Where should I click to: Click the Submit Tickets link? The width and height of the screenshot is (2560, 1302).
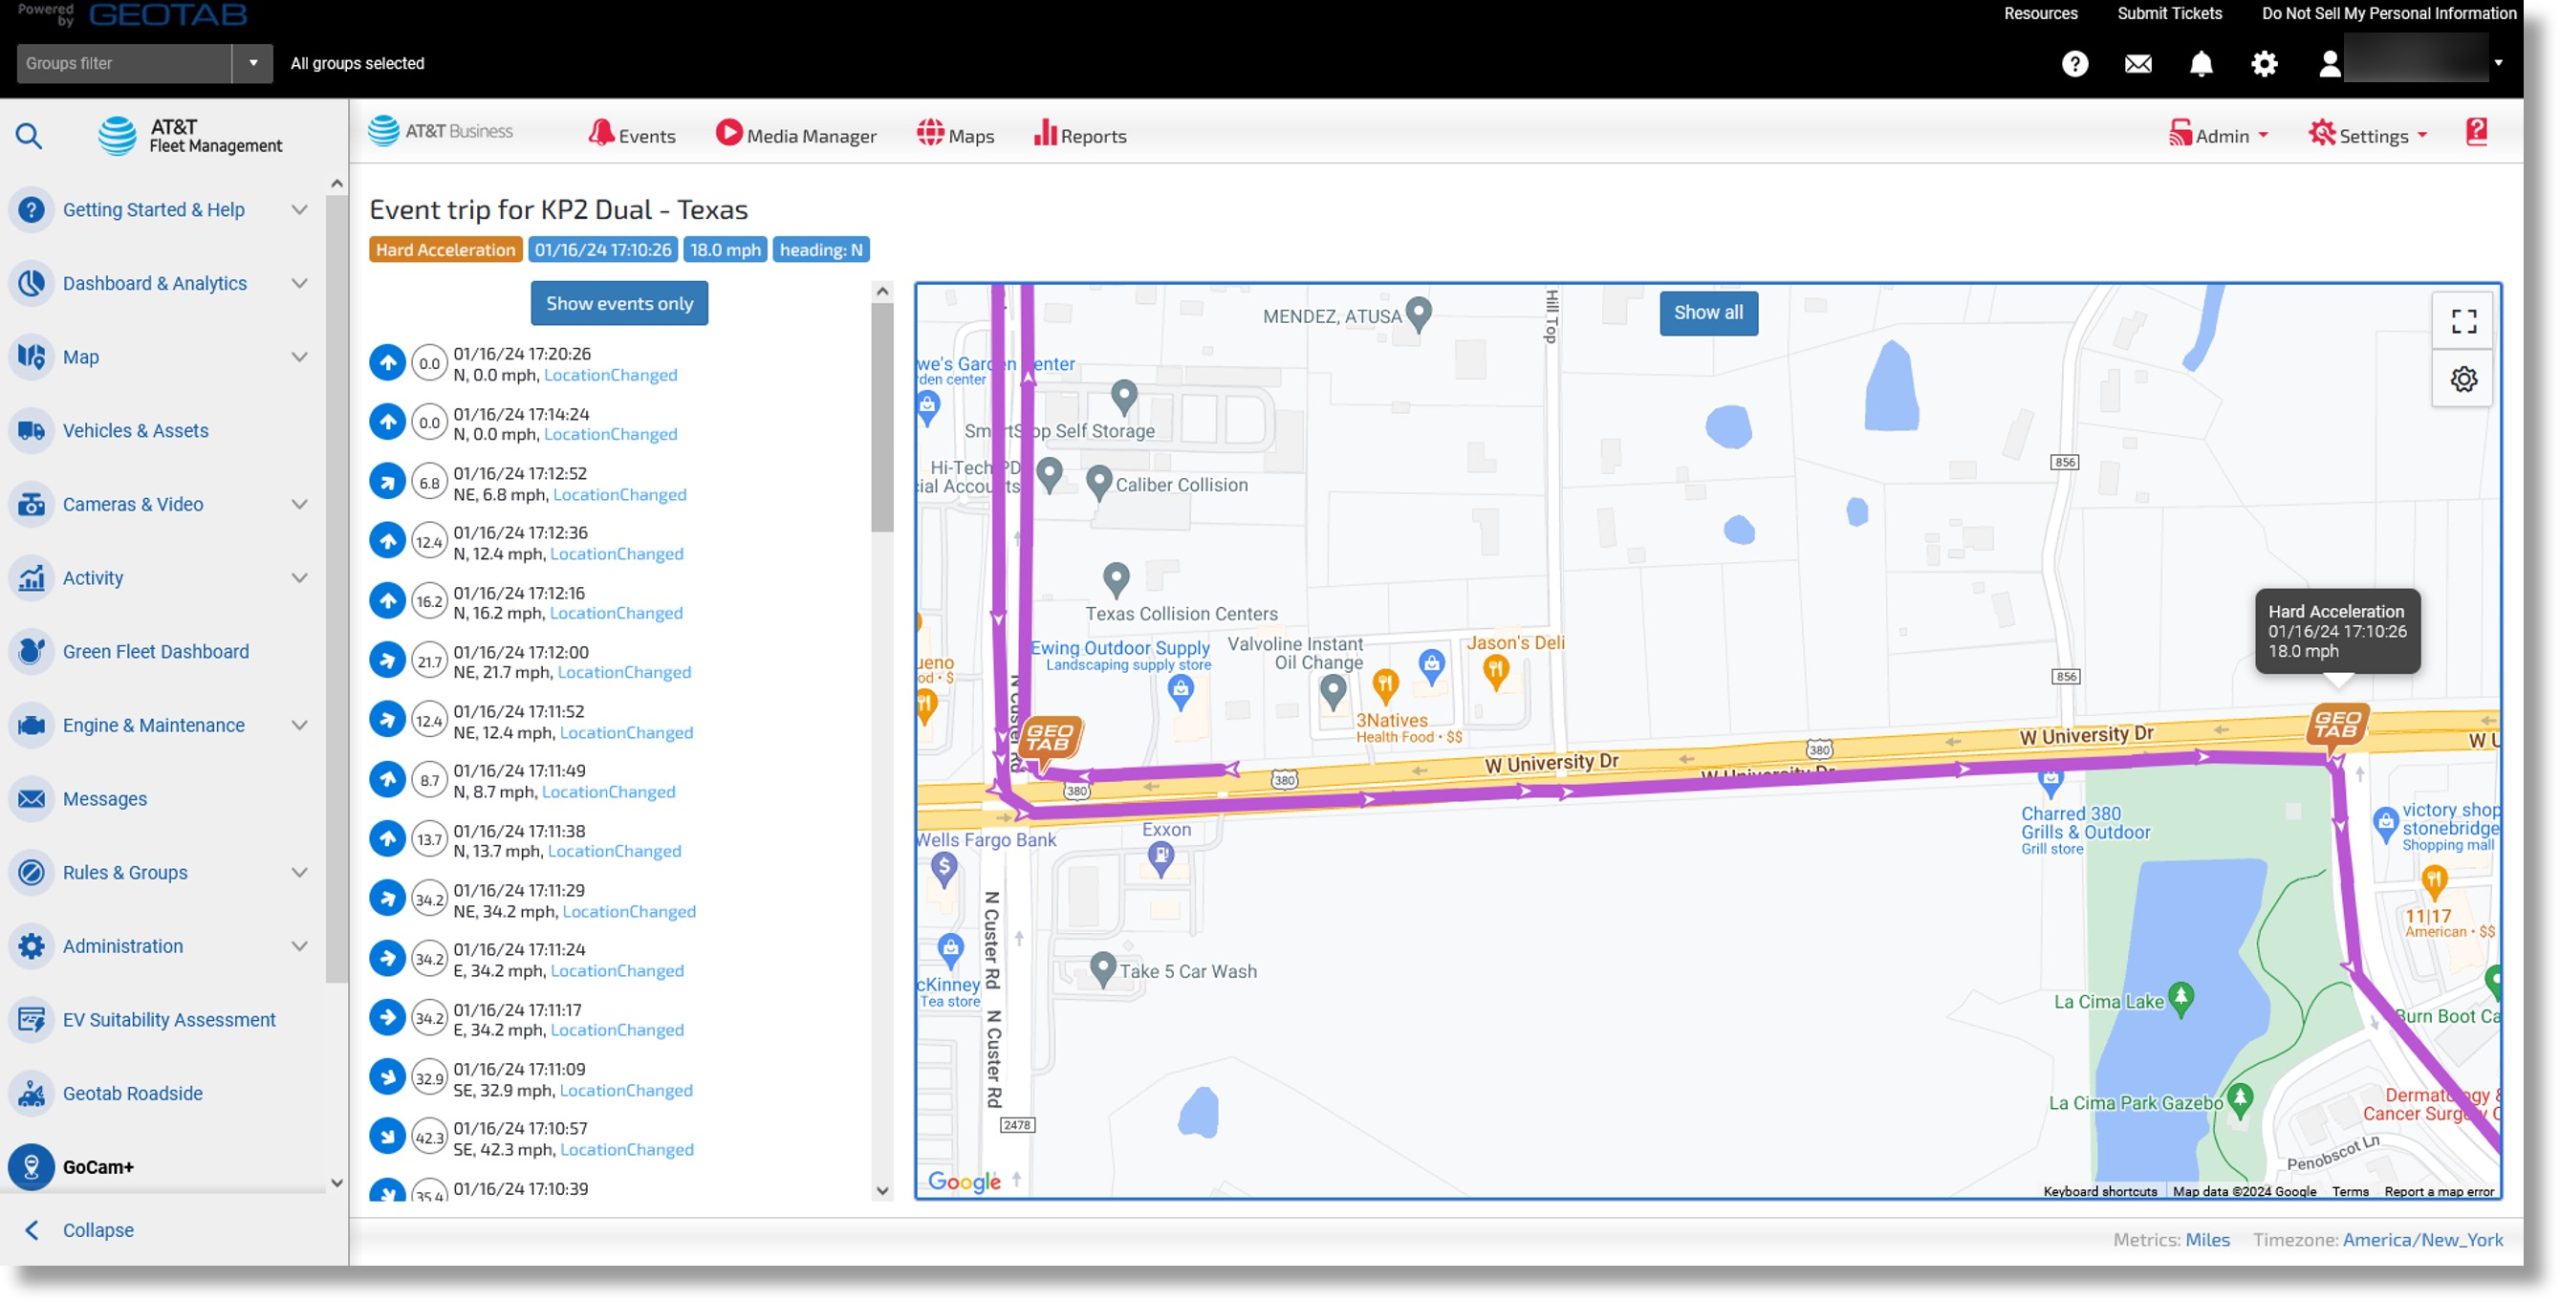coord(2169,13)
